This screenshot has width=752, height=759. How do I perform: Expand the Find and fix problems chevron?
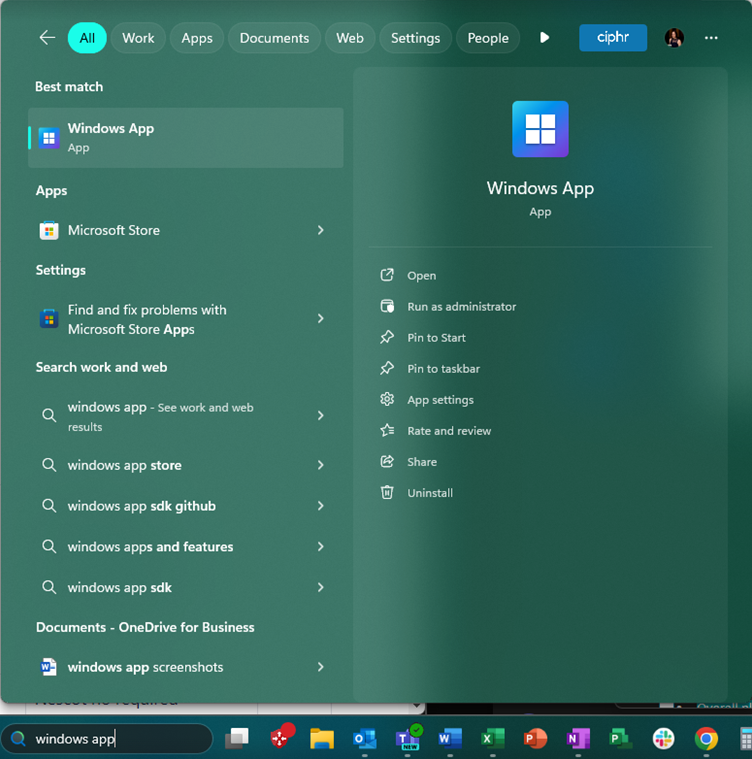(320, 319)
